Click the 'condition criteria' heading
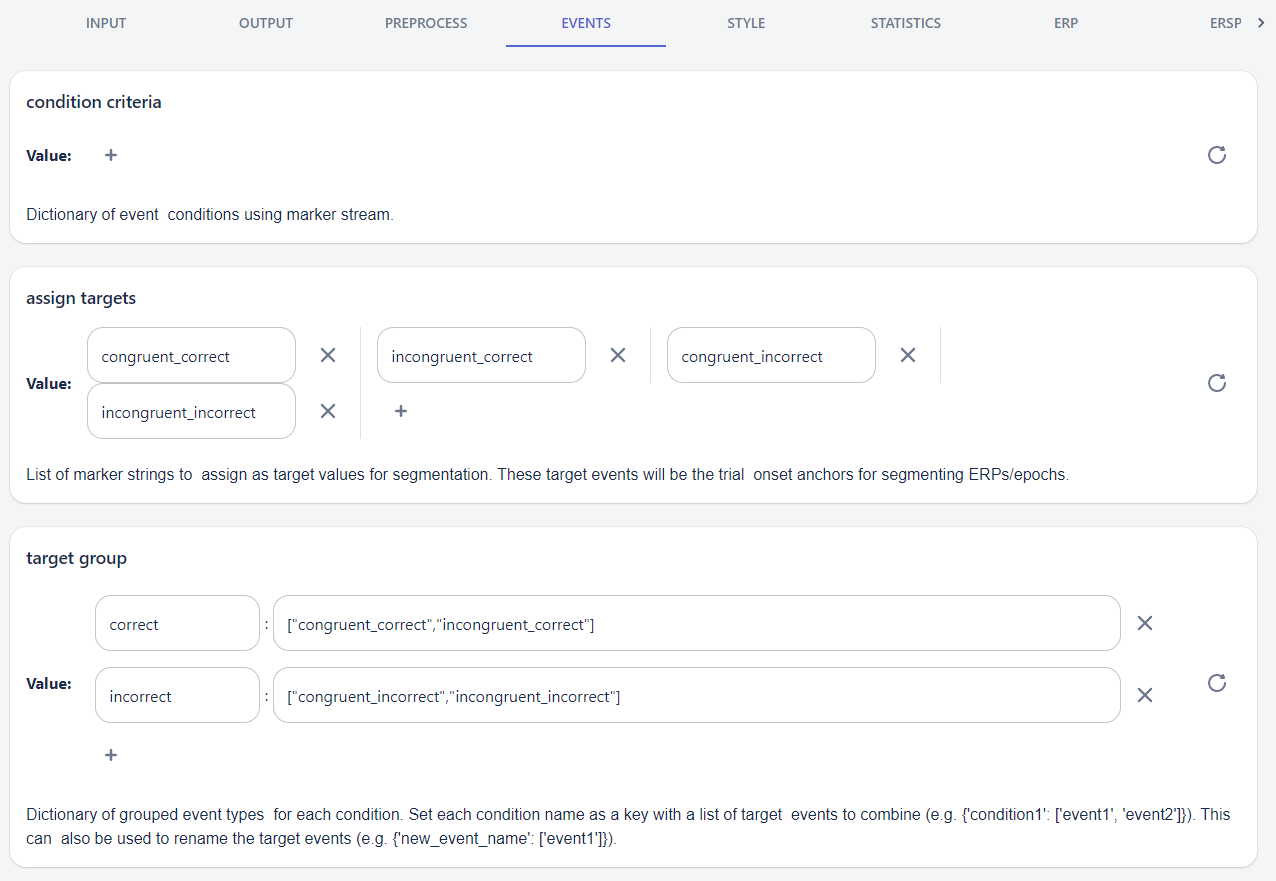Viewport: 1276px width, 881px height. point(94,102)
